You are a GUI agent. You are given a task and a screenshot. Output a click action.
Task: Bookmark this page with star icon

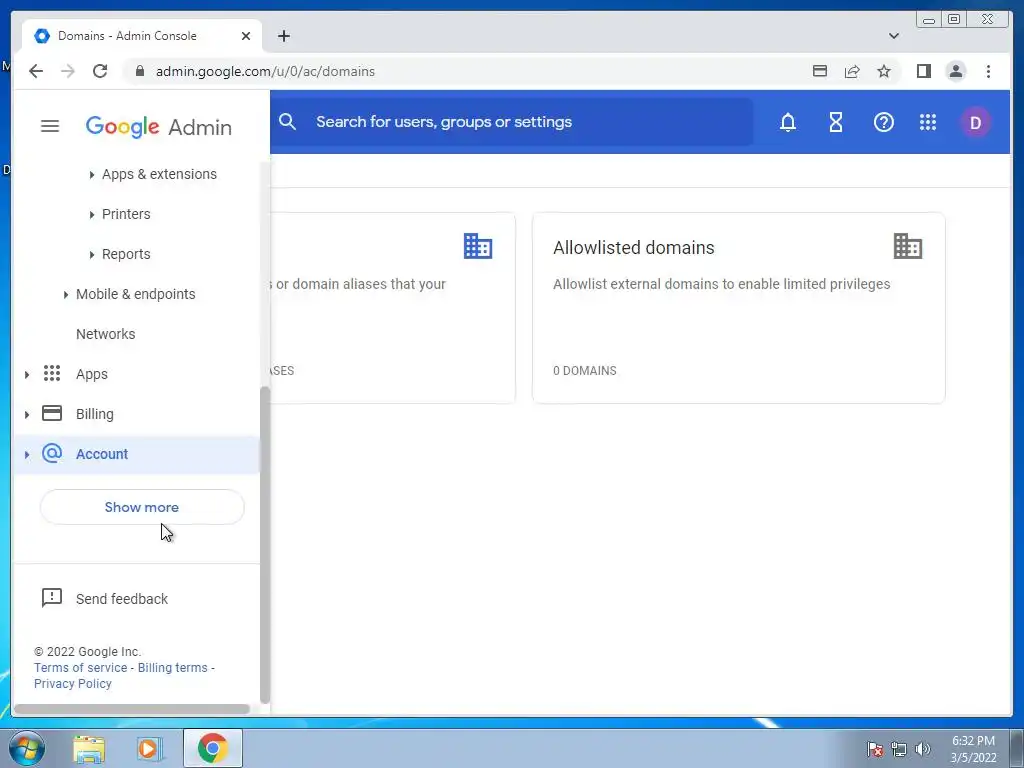[884, 71]
